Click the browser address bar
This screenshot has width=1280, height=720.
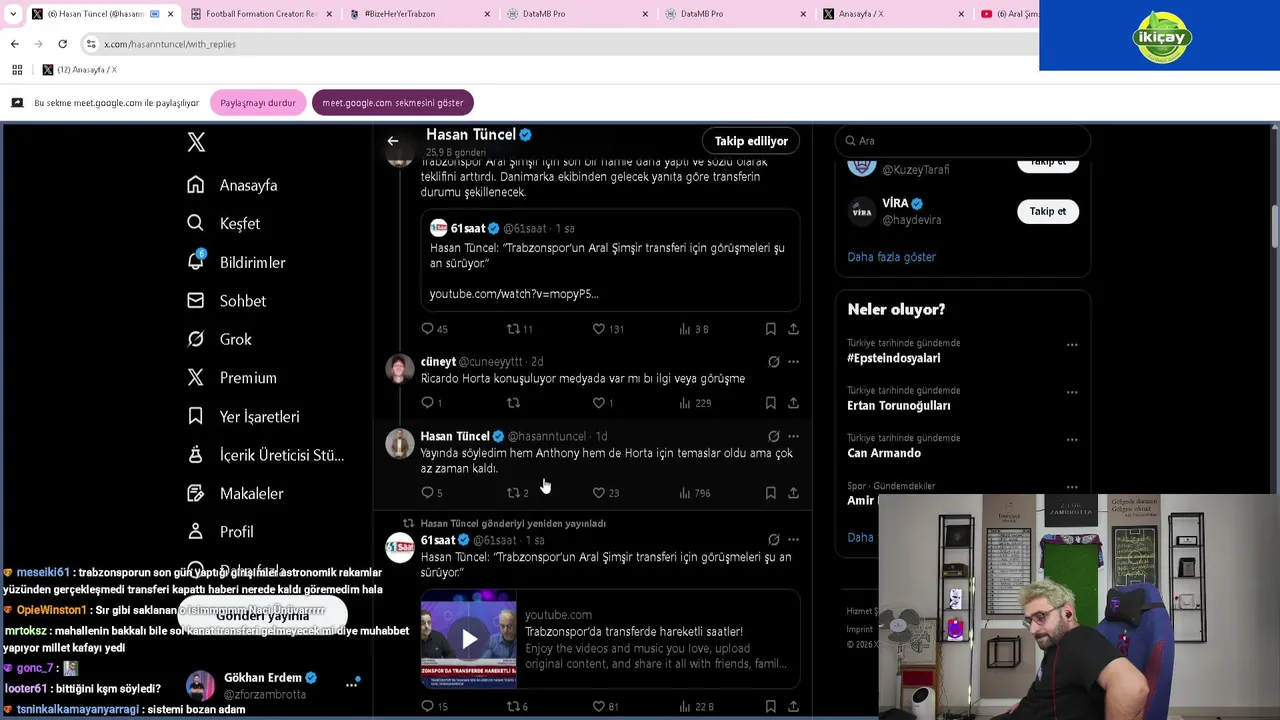[560, 44]
